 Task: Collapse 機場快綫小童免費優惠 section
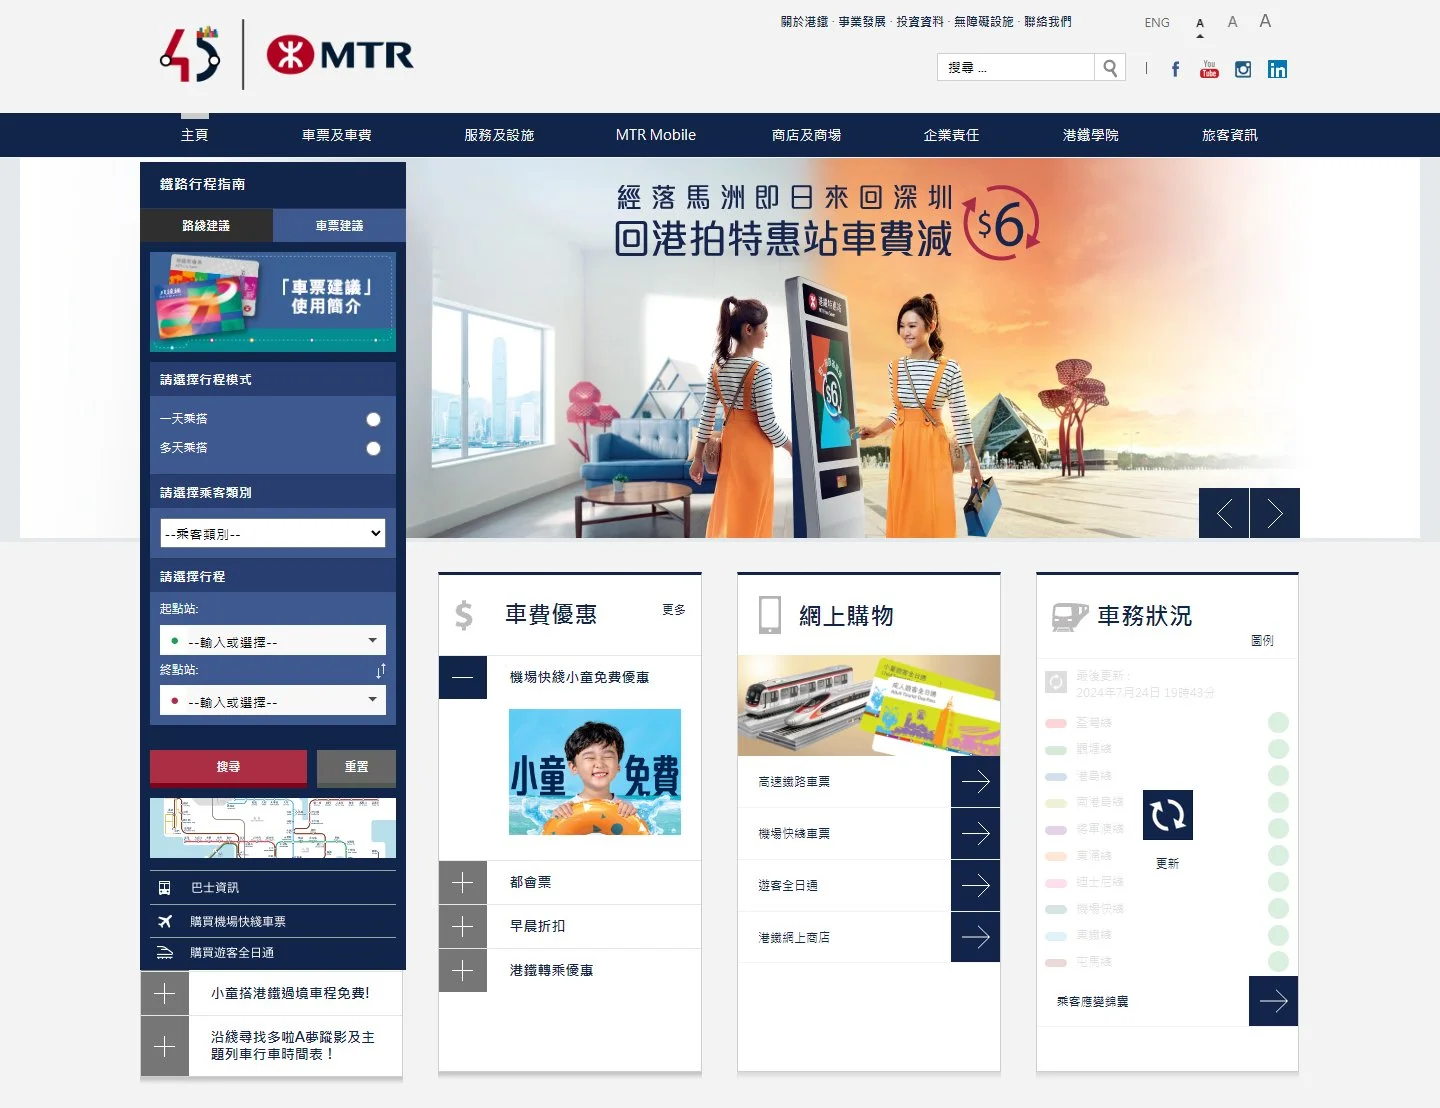(x=463, y=677)
